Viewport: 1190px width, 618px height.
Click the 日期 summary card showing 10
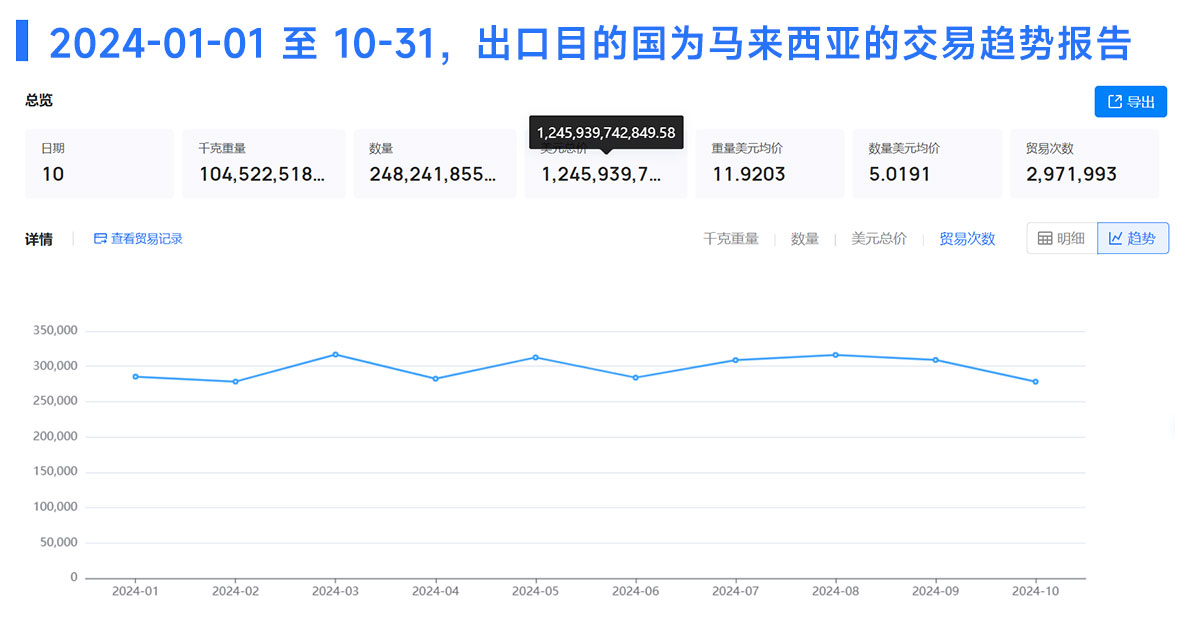(99, 163)
